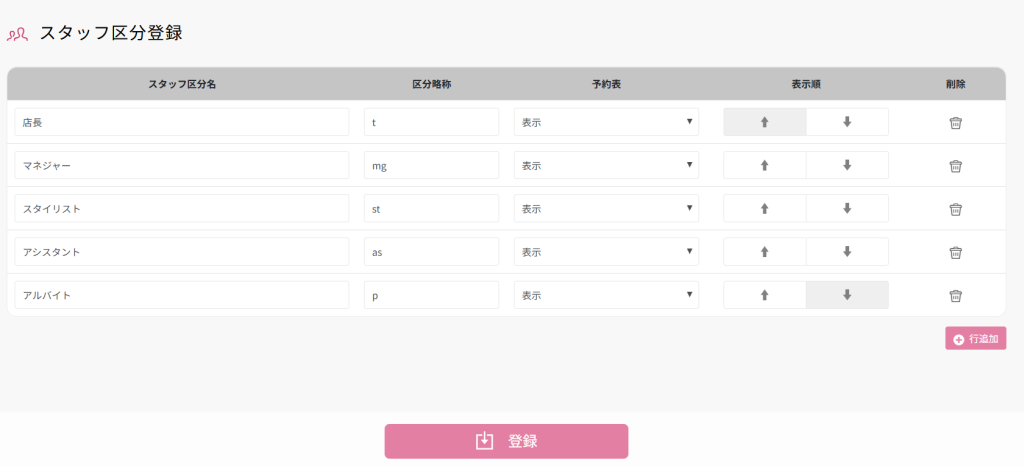Move スタイリスト row down in display order
The width and height of the screenshot is (1024, 466).
[847, 209]
